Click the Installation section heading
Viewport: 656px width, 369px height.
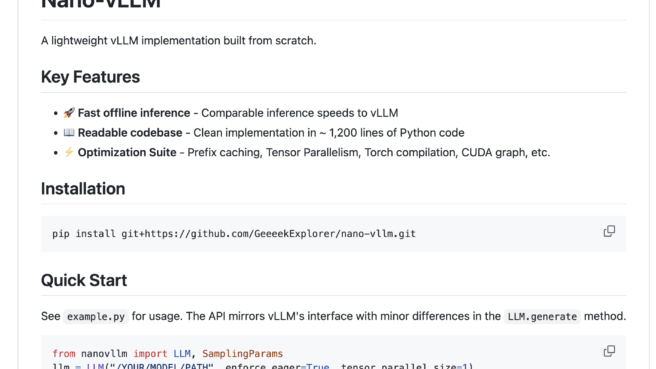click(83, 189)
